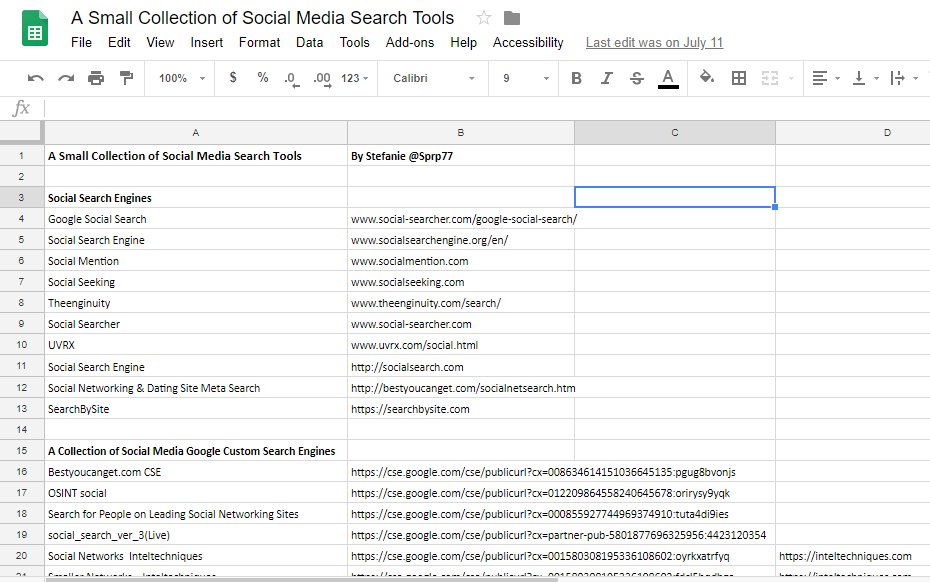Open the File menu
This screenshot has height=582, width=930.
coord(81,42)
